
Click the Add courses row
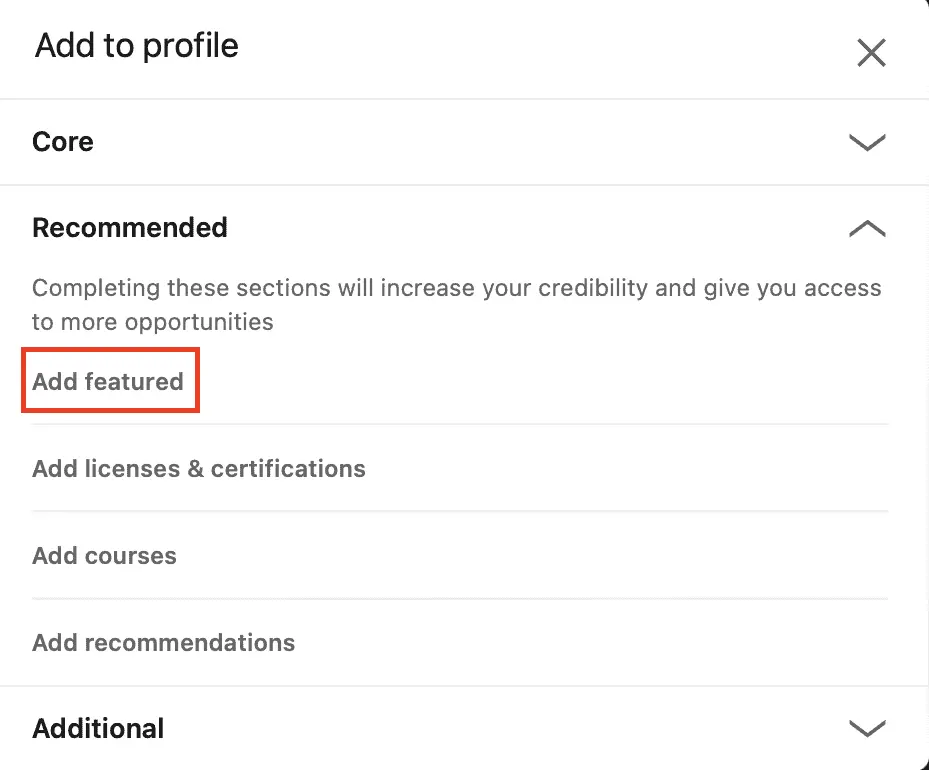[x=104, y=555]
